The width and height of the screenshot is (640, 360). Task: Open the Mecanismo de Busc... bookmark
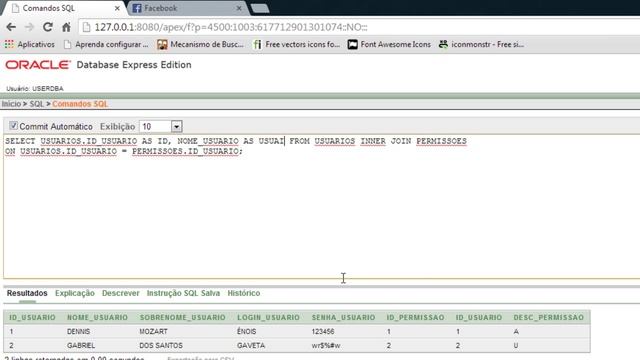(x=200, y=44)
